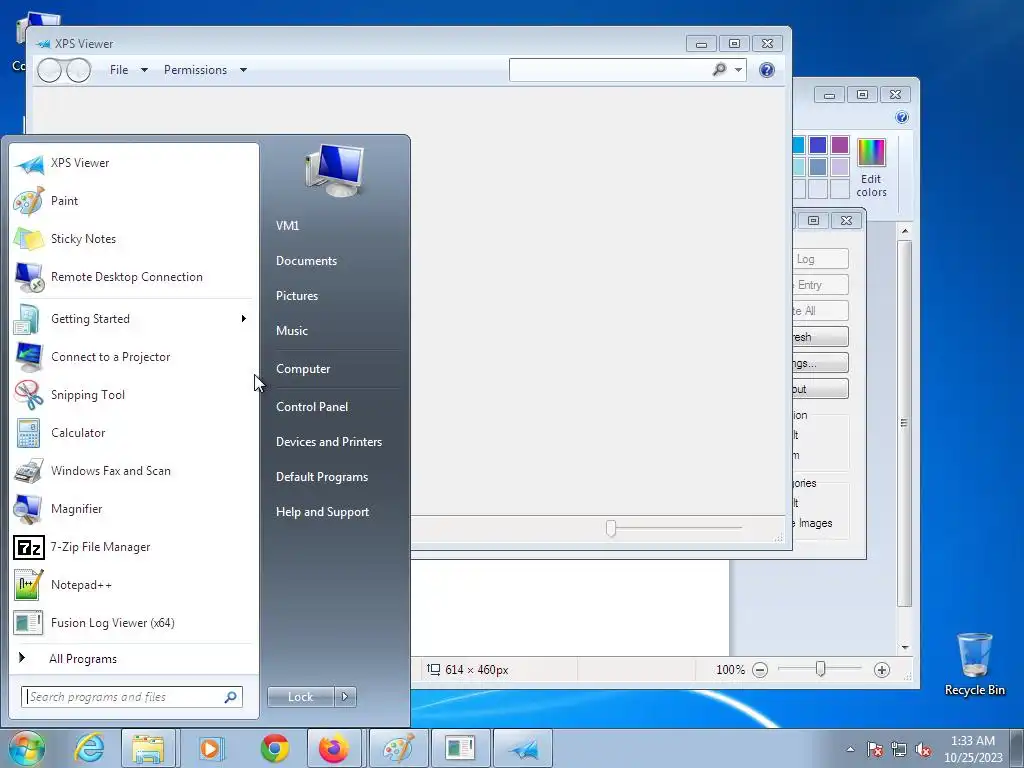1024x768 pixels.
Task: Click the Start orb button
Action: tap(27, 748)
